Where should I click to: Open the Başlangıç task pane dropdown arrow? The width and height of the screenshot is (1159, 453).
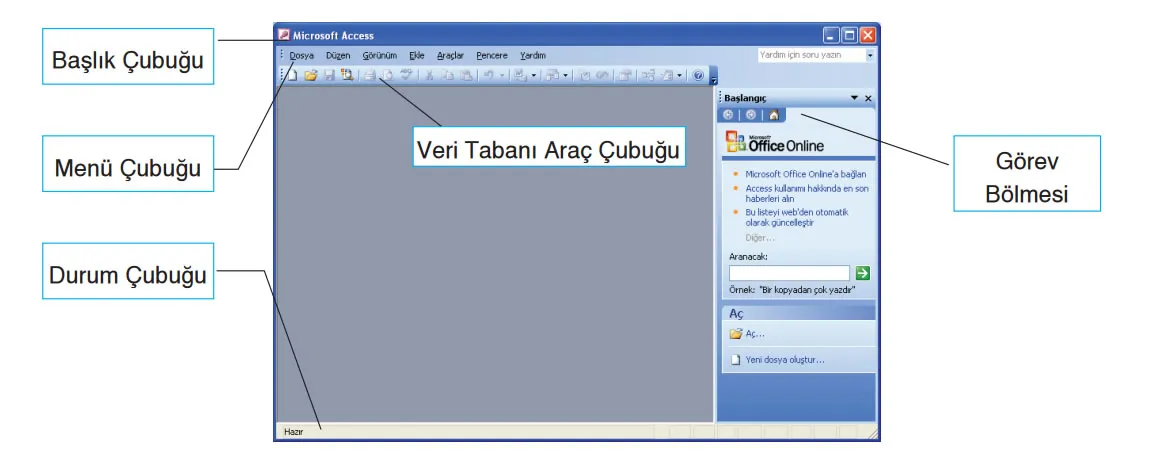click(854, 98)
